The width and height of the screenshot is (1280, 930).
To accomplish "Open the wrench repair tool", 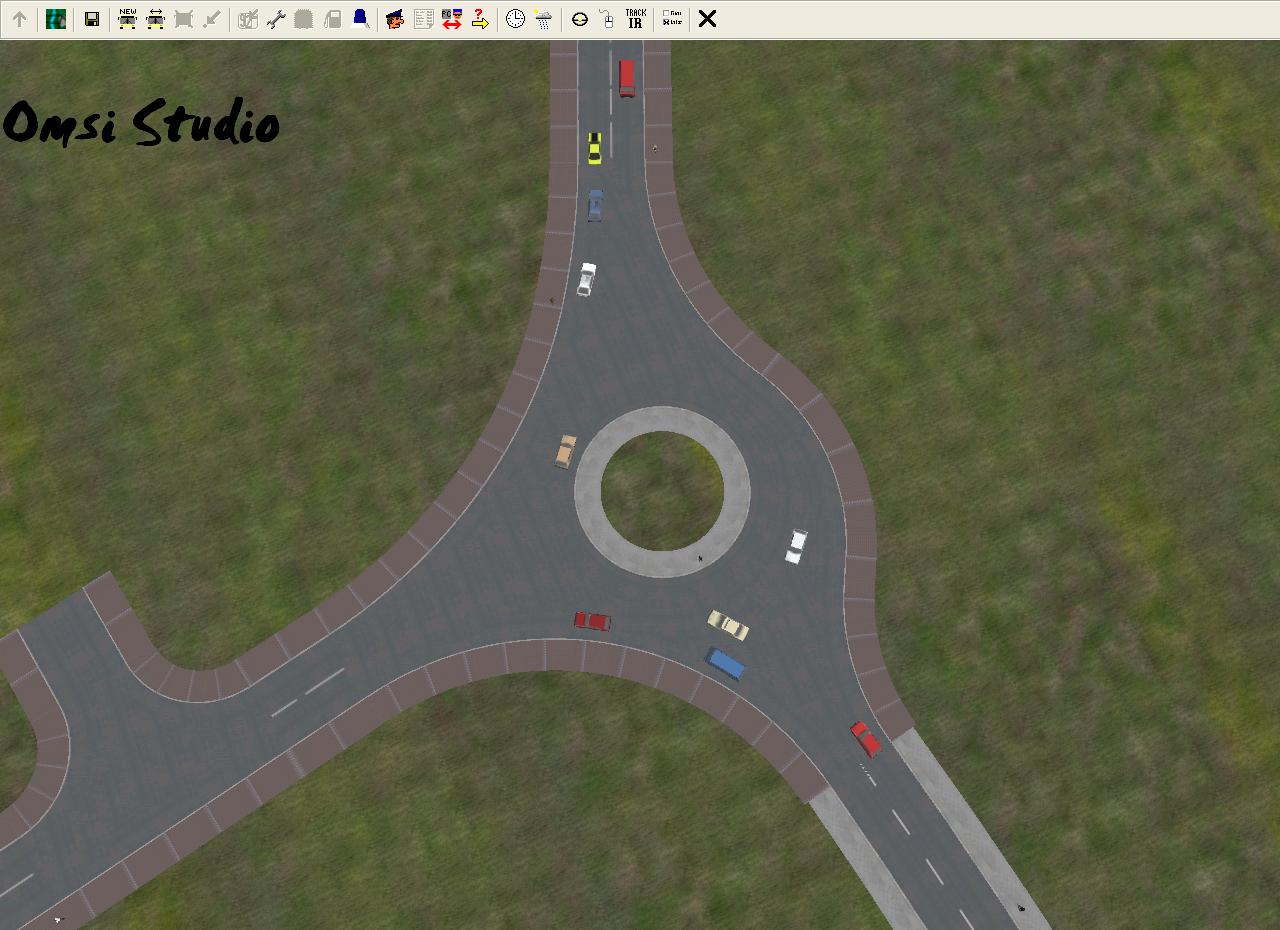I will pos(276,19).
